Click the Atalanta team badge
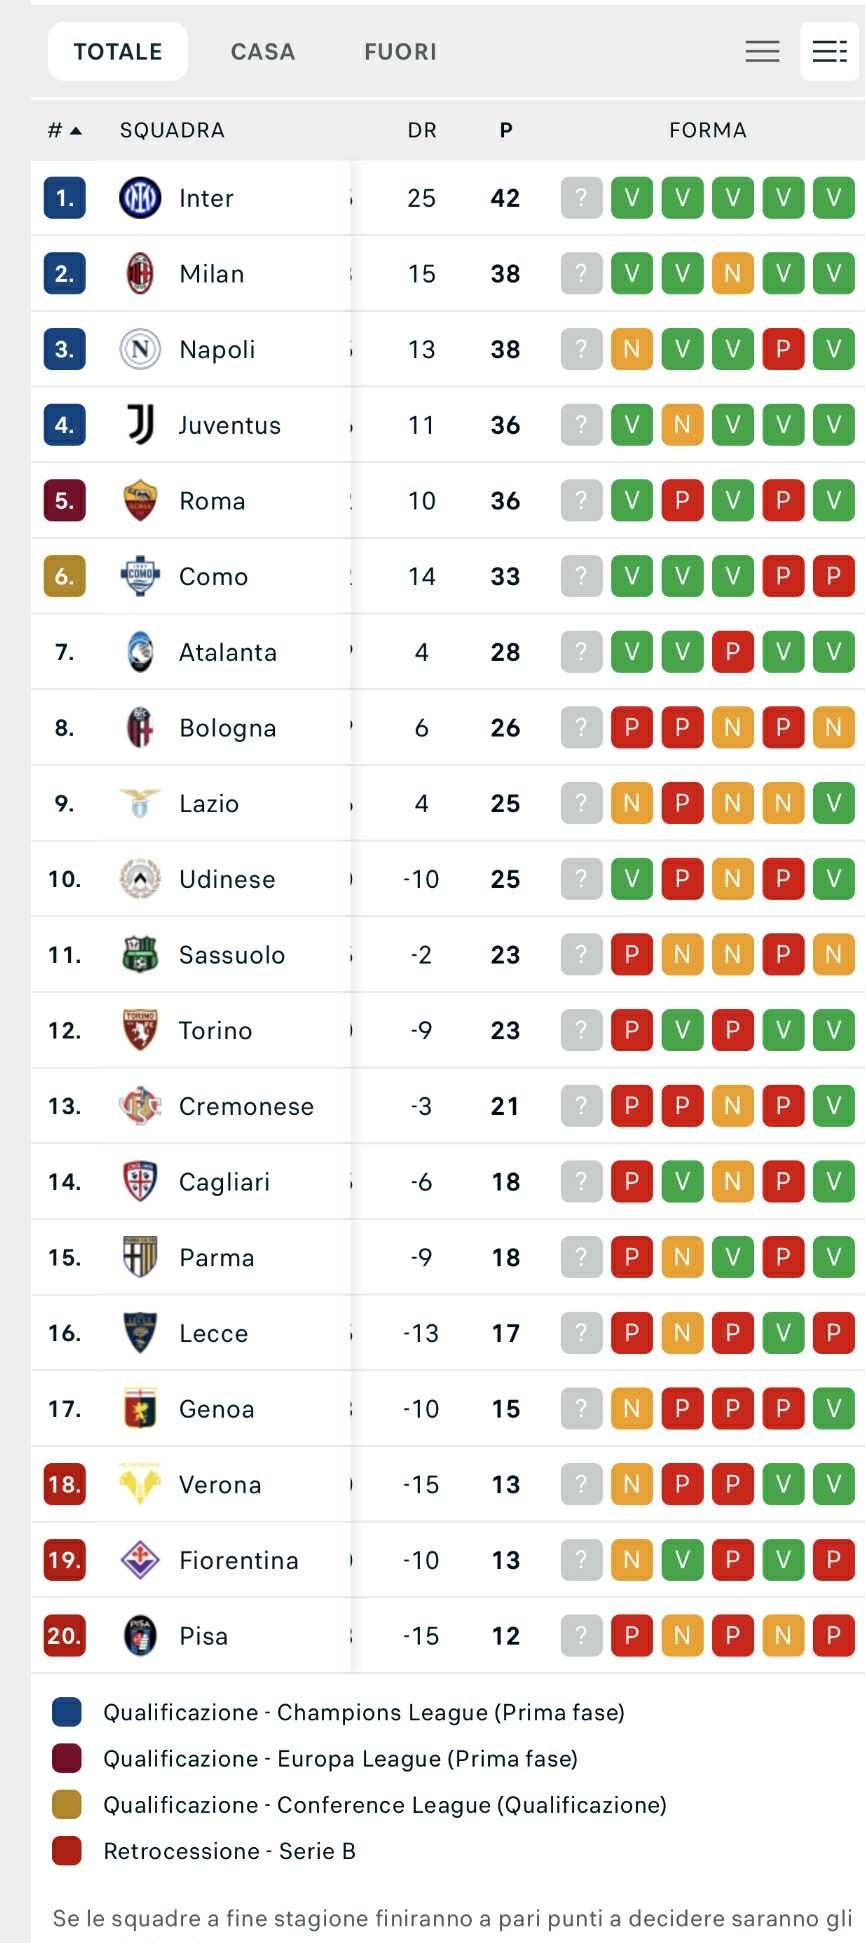The image size is (865, 1943). [140, 652]
